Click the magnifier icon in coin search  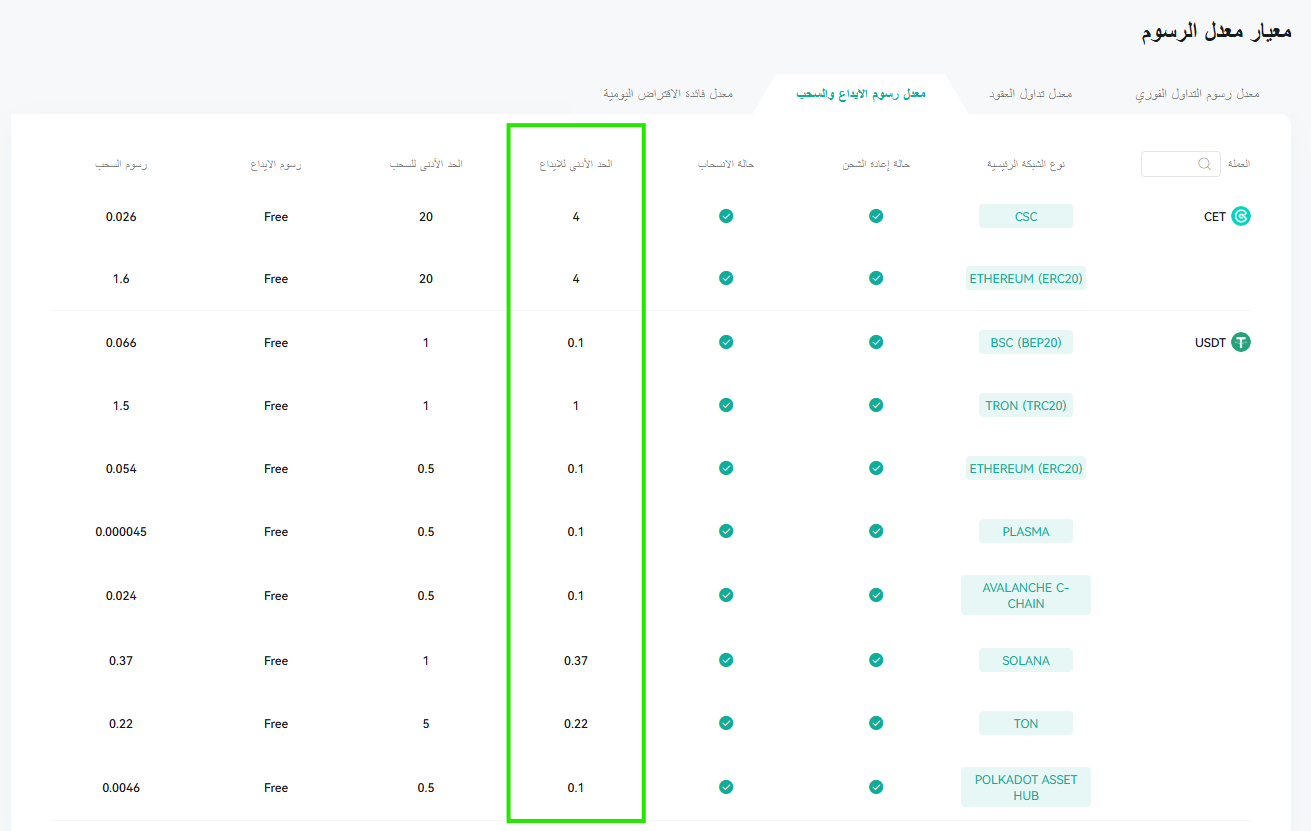(1204, 164)
